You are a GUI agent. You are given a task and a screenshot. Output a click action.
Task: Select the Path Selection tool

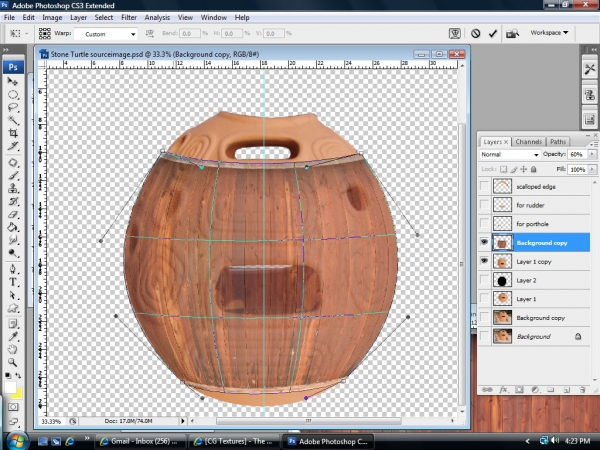point(13,295)
